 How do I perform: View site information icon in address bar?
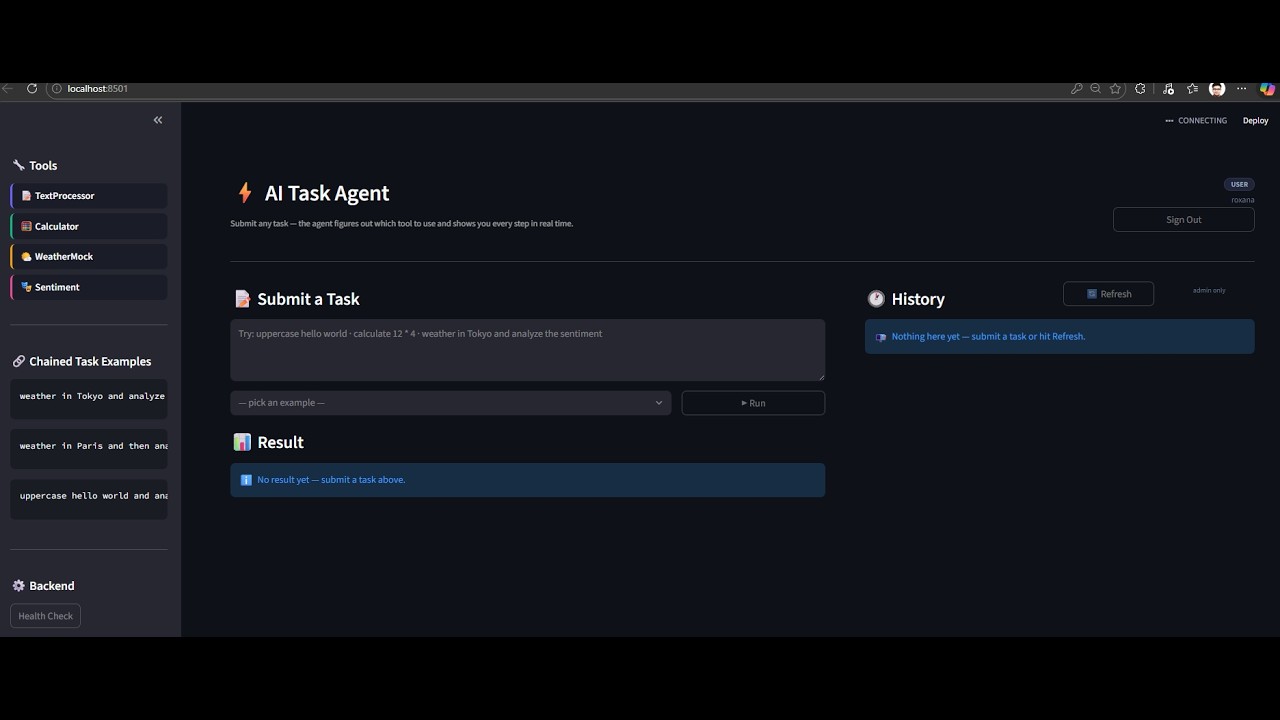[x=56, y=89]
